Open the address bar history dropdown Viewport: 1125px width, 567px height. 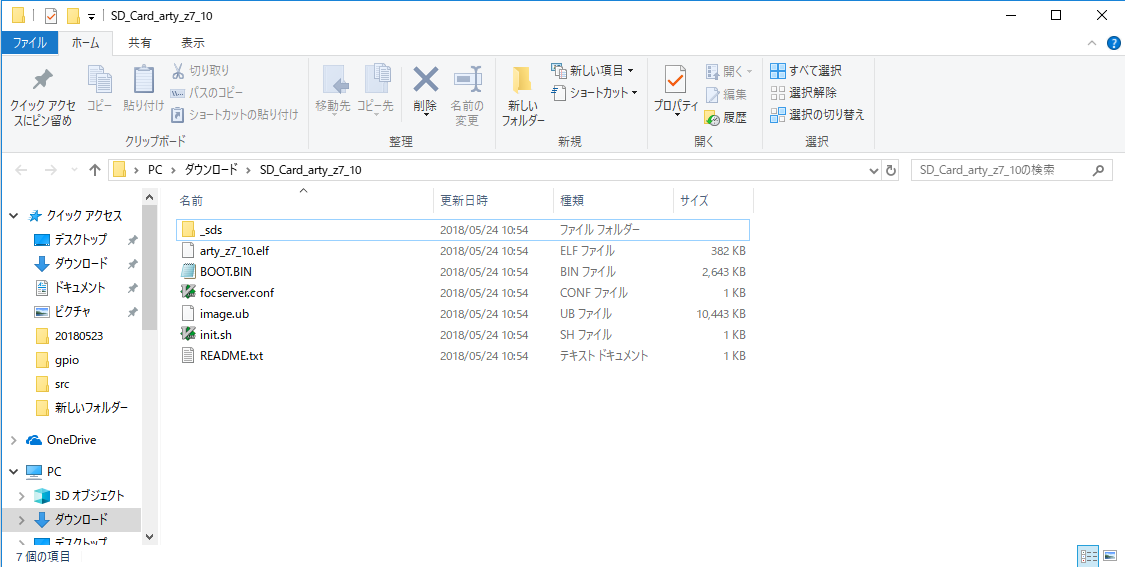[874, 170]
